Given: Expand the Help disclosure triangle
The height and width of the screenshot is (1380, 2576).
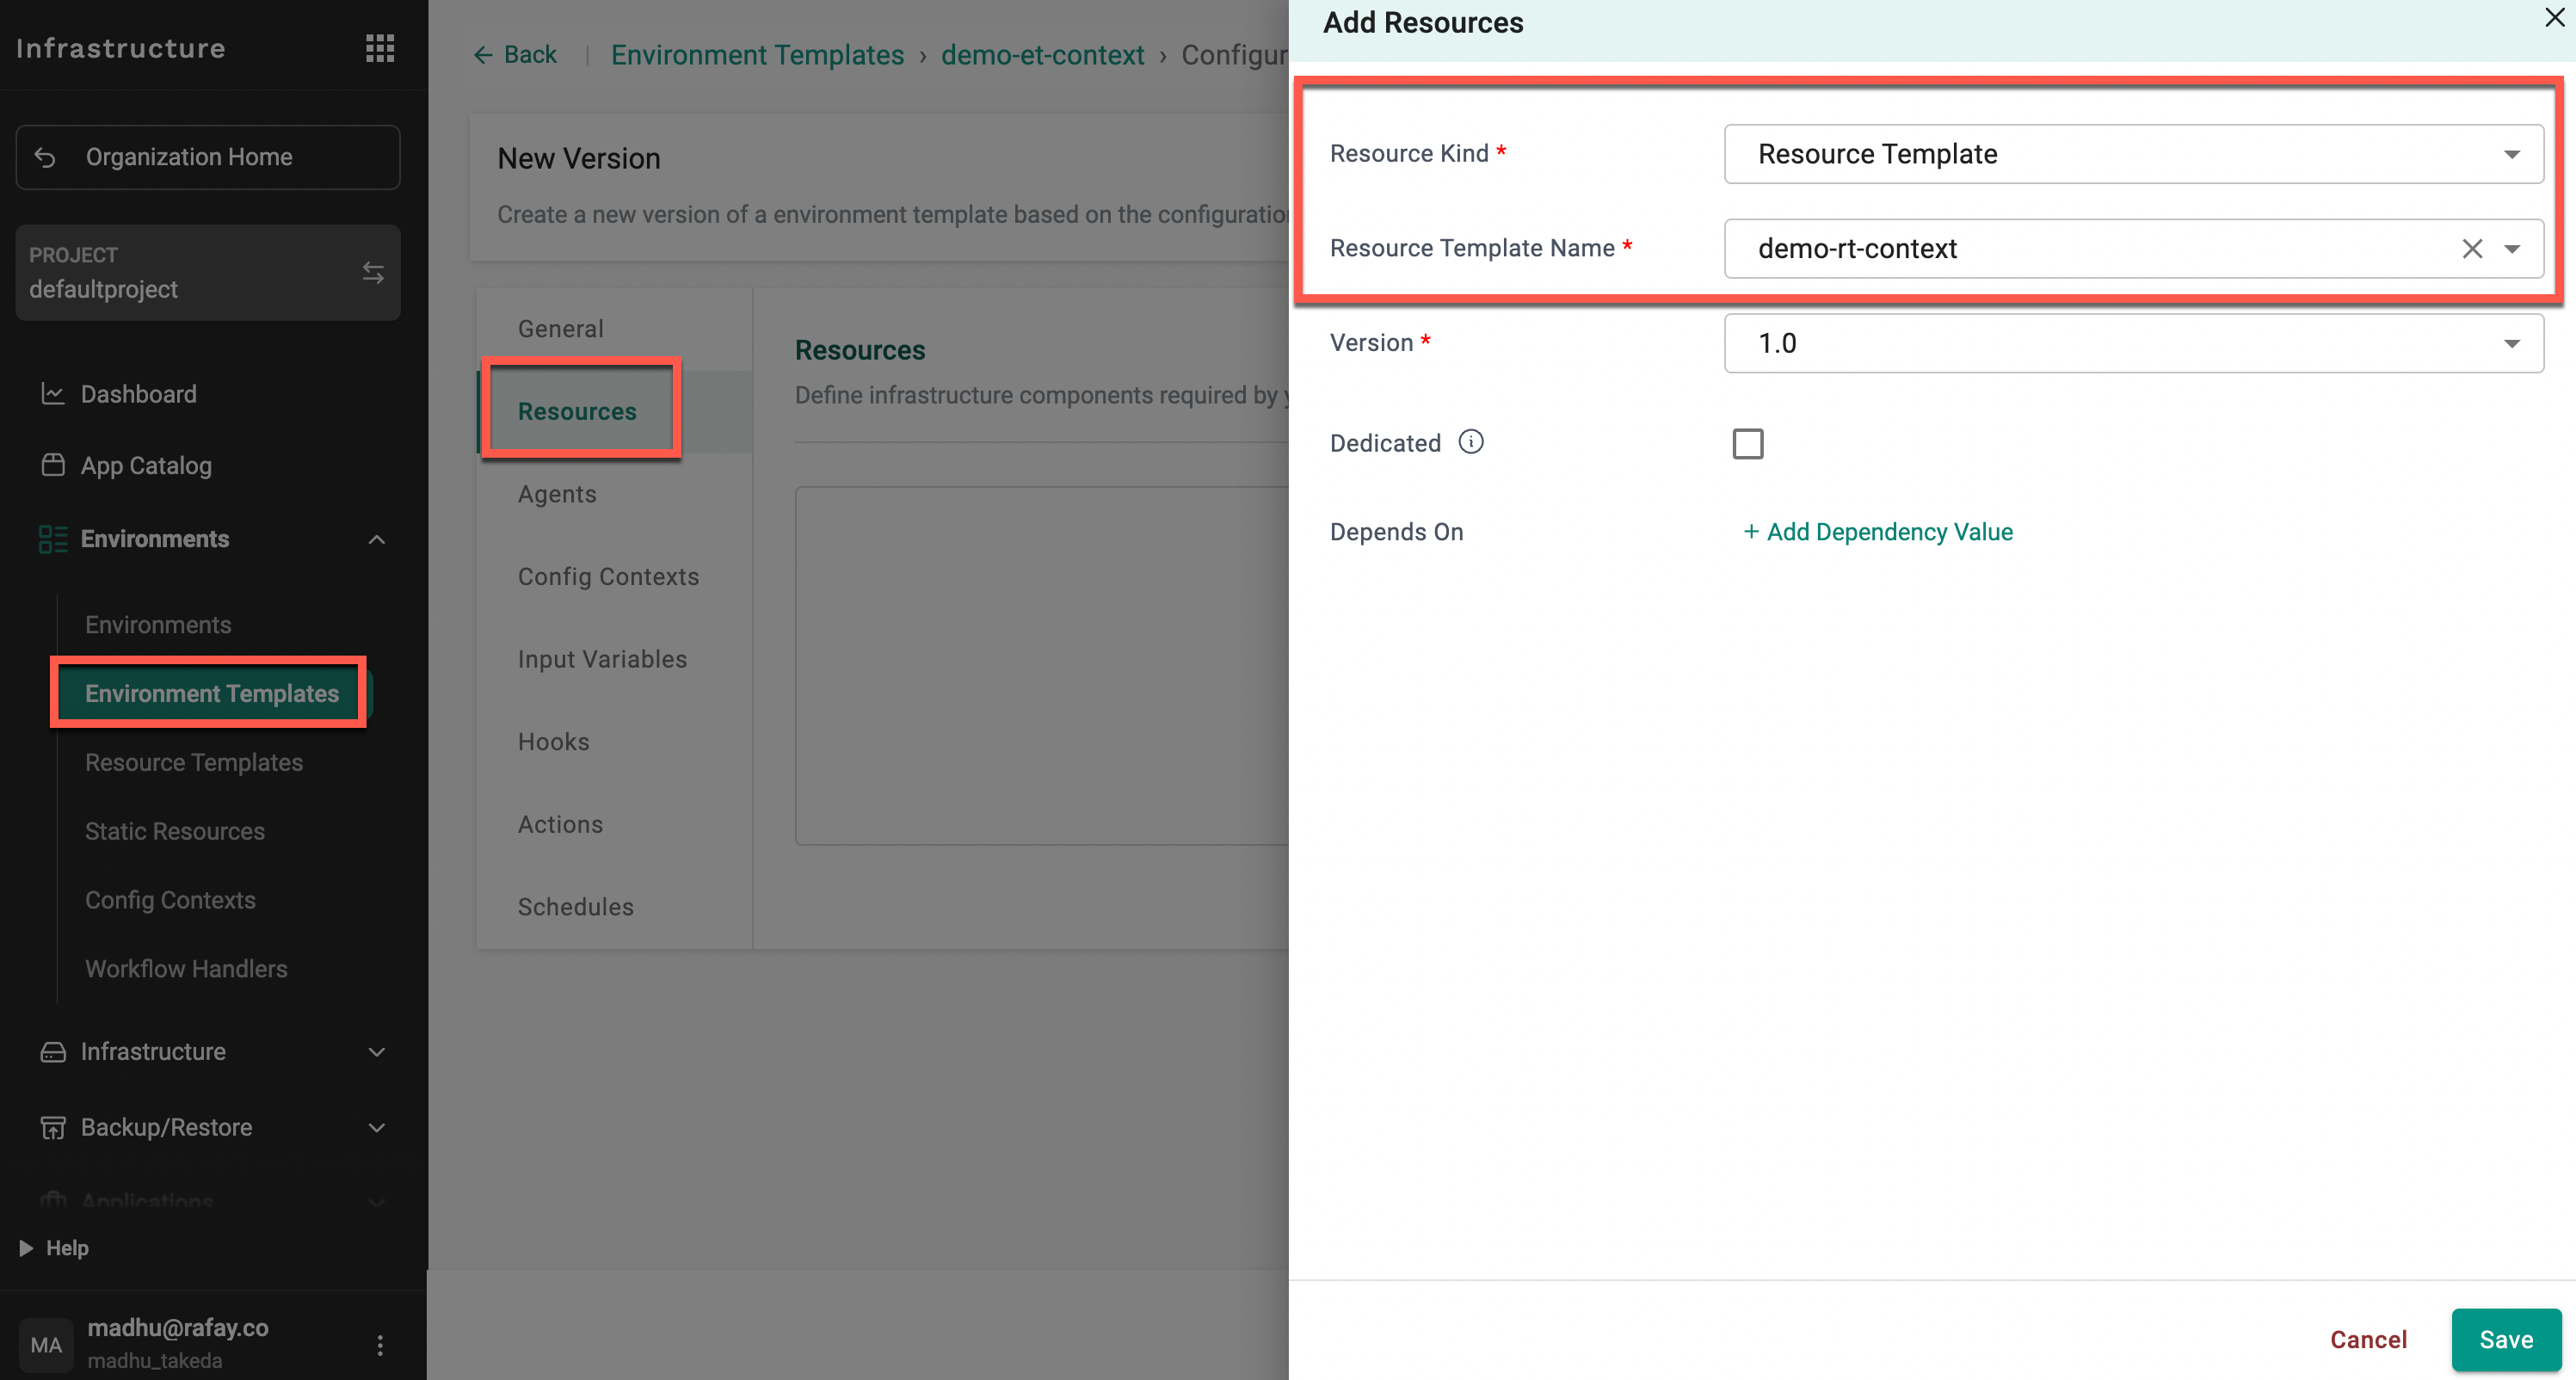Looking at the screenshot, I should click(26, 1248).
